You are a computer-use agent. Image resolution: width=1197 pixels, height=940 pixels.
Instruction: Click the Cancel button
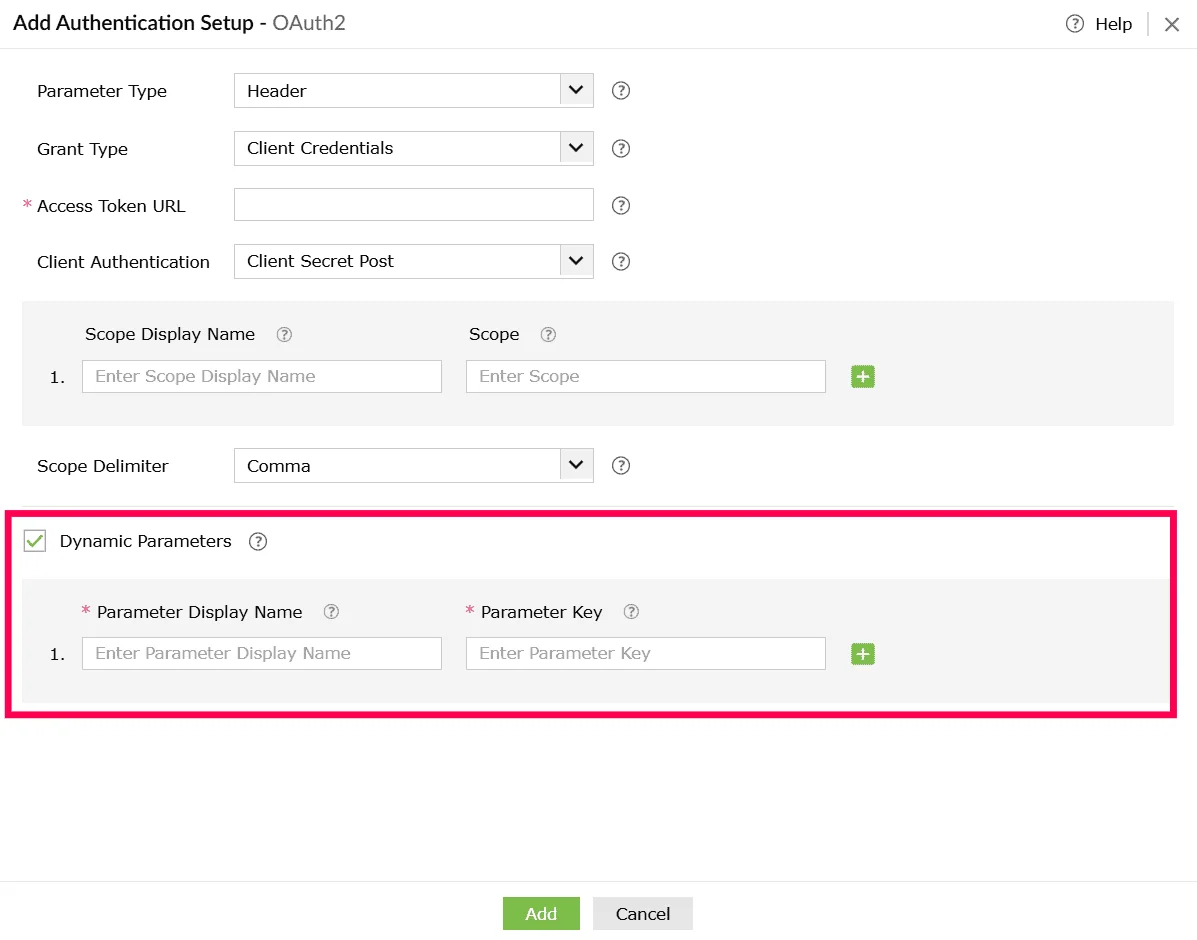643,913
